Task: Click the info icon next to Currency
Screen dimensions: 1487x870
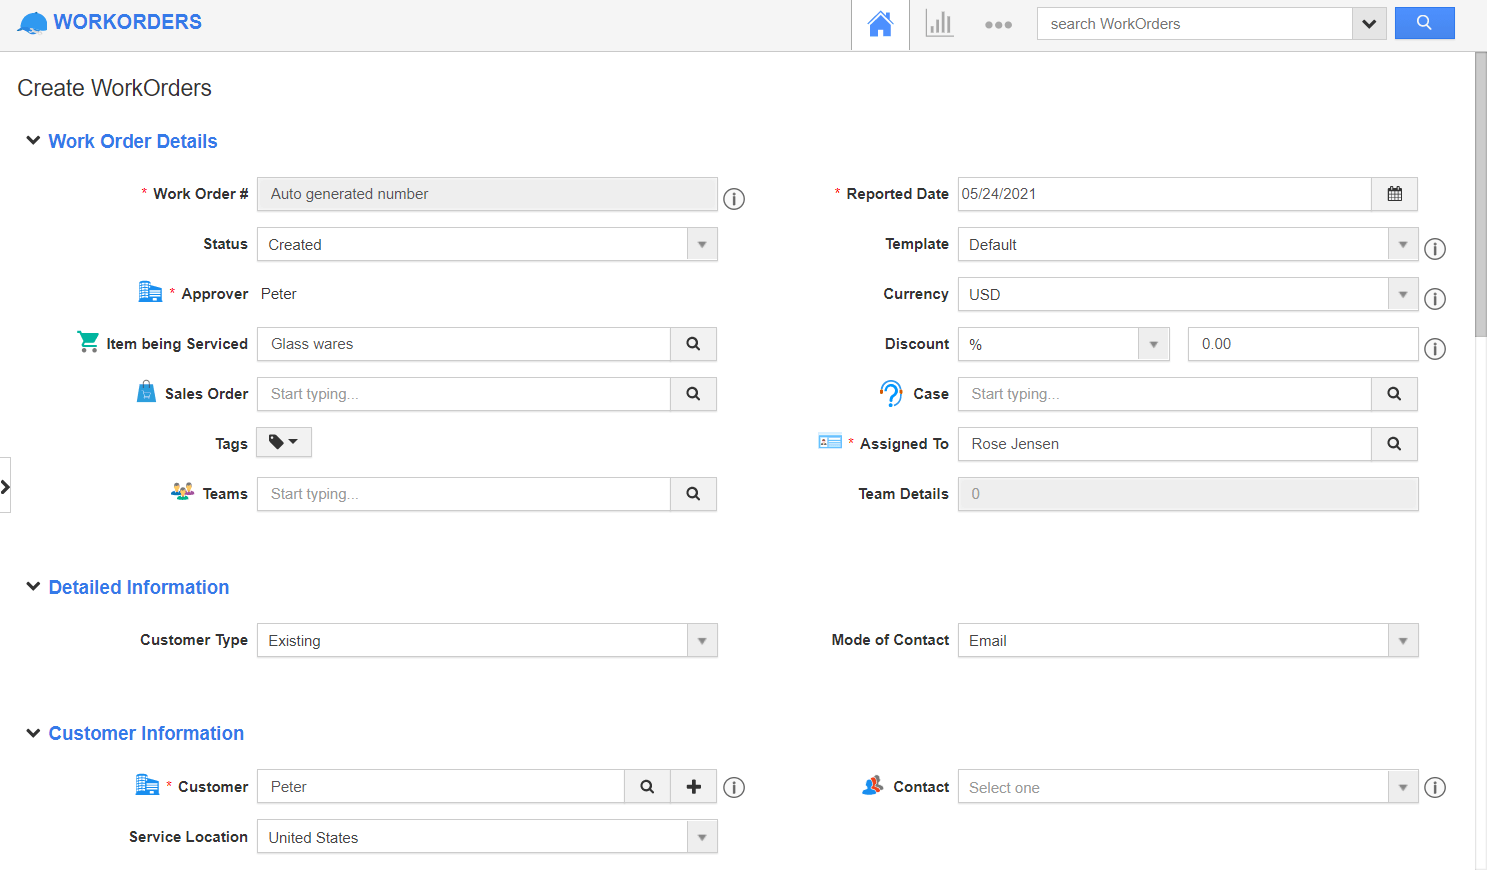Action: click(1435, 298)
